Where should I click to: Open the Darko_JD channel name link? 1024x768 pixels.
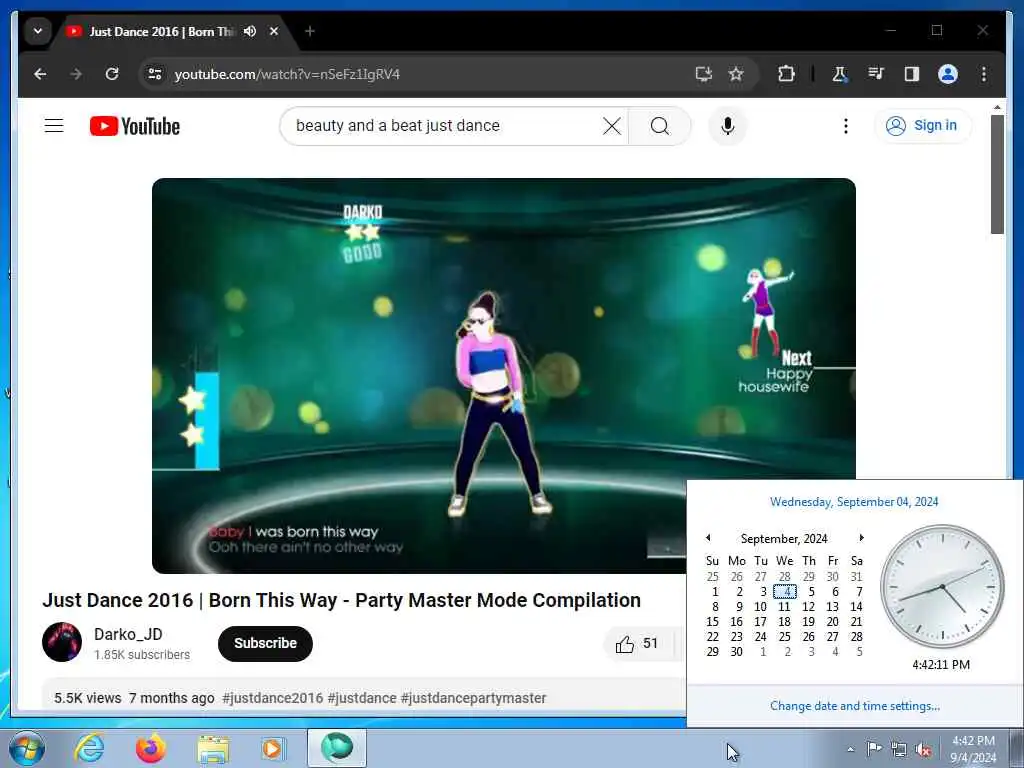tap(128, 634)
